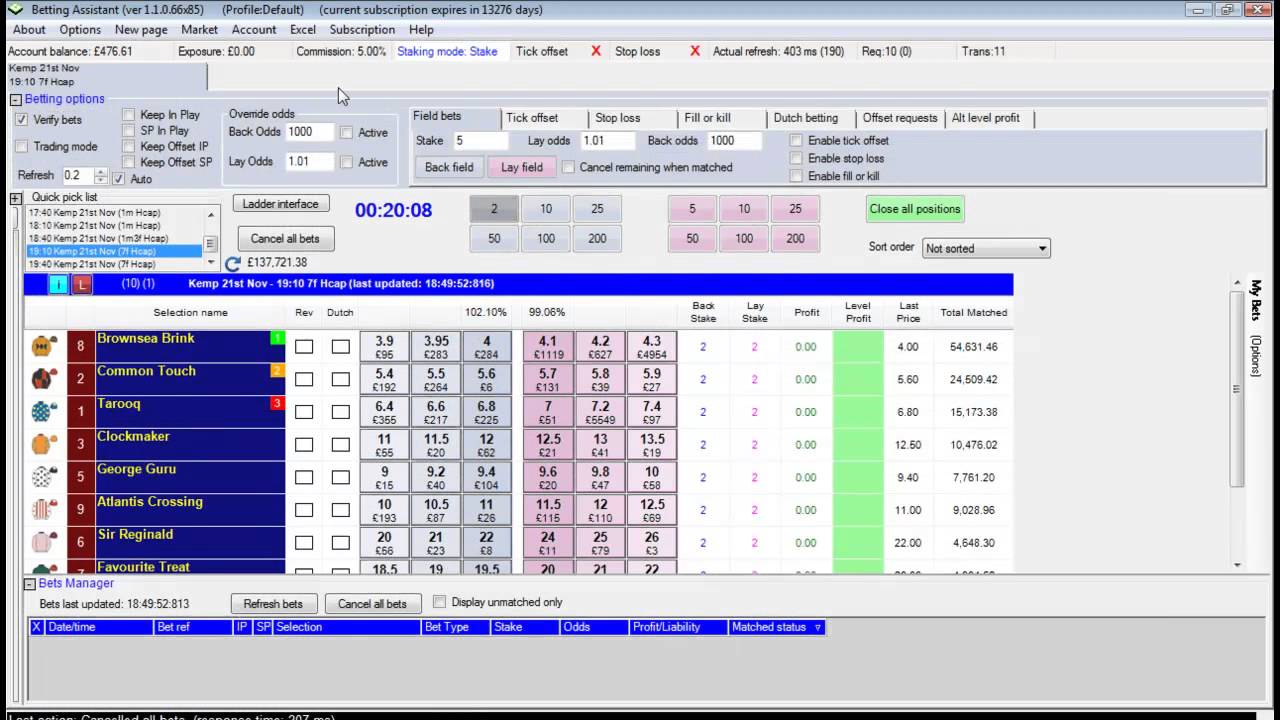The image size is (1280, 720).
Task: Click Sir Reginald jockey silks icon
Action: click(x=43, y=542)
